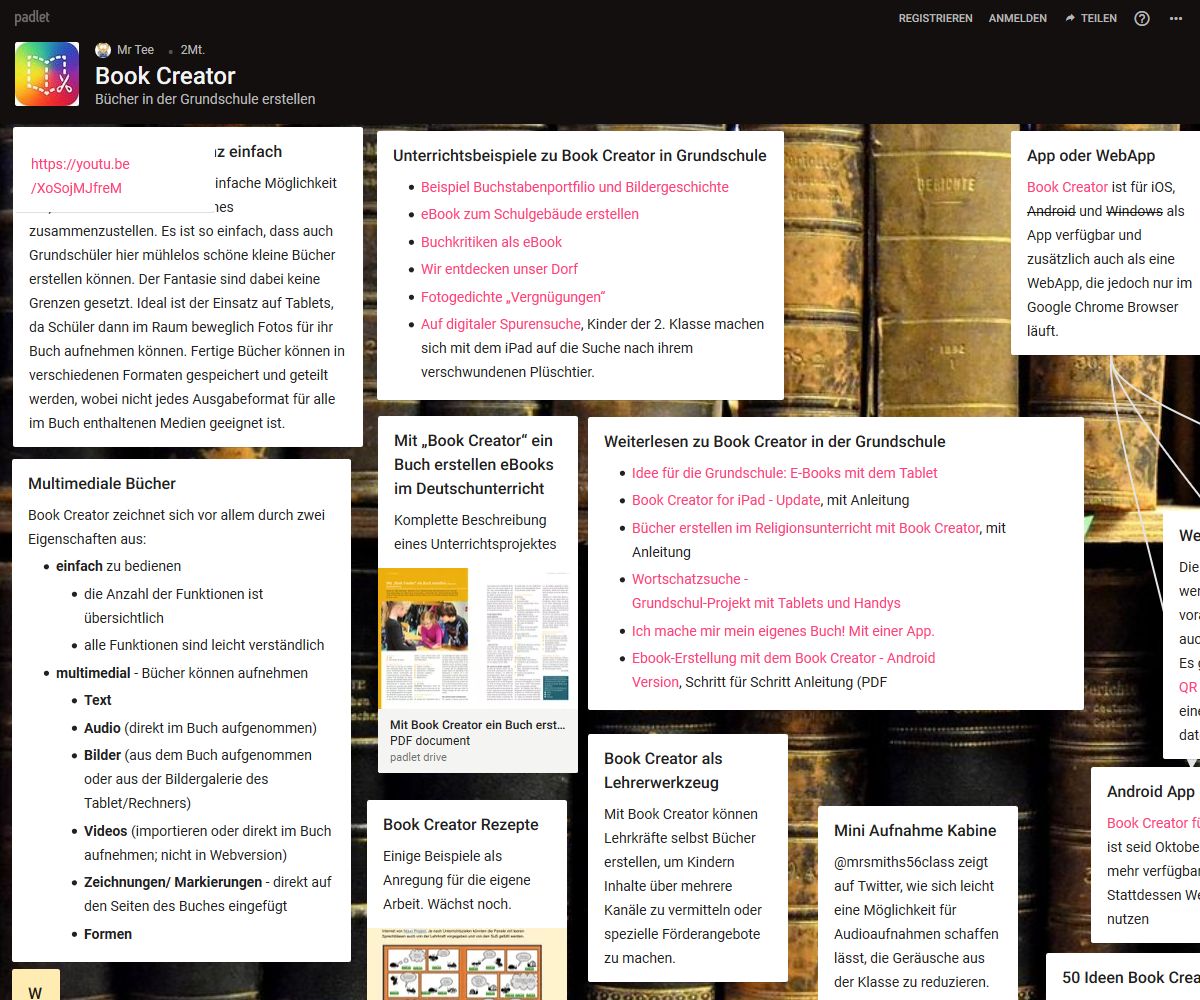
Task: Open Auf digitaler Spurensuche link
Action: pyautogui.click(x=500, y=324)
